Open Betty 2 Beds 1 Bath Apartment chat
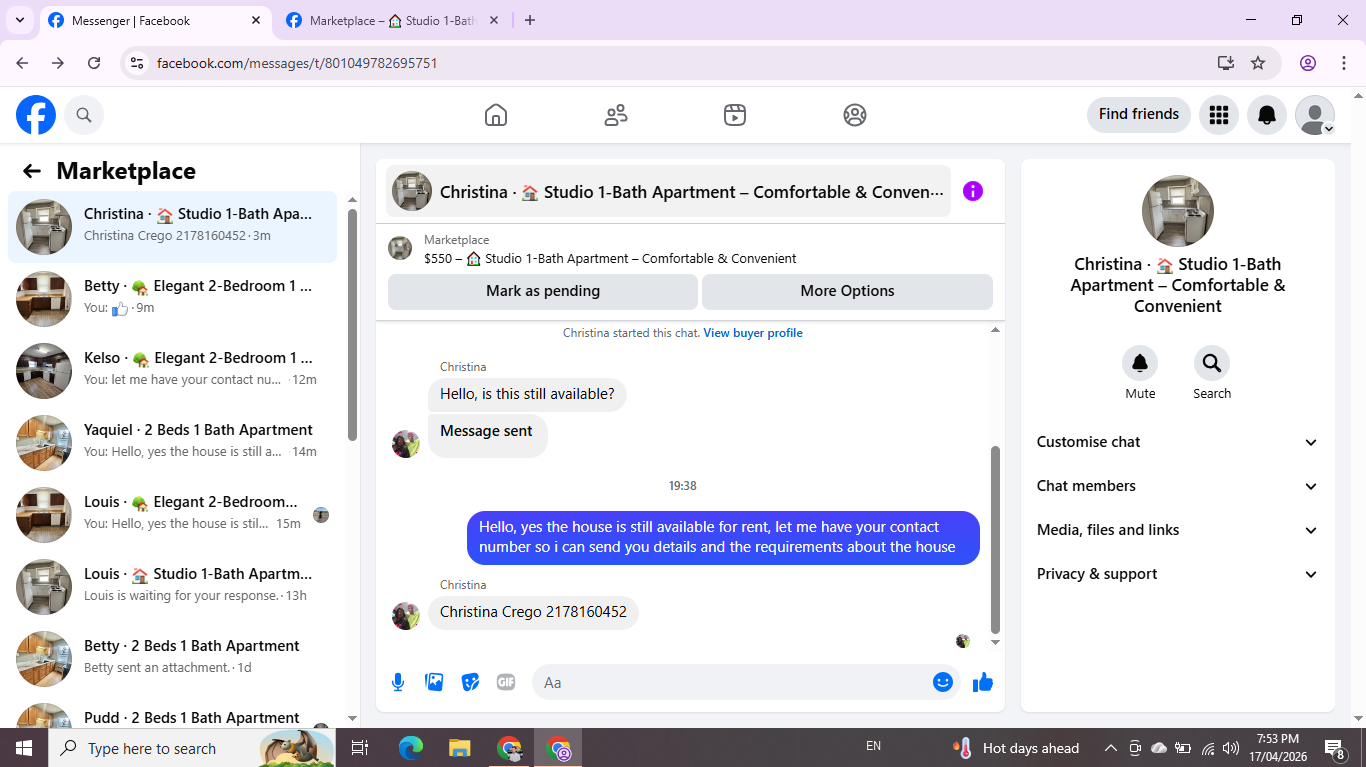The width and height of the screenshot is (1366, 767). (173, 659)
